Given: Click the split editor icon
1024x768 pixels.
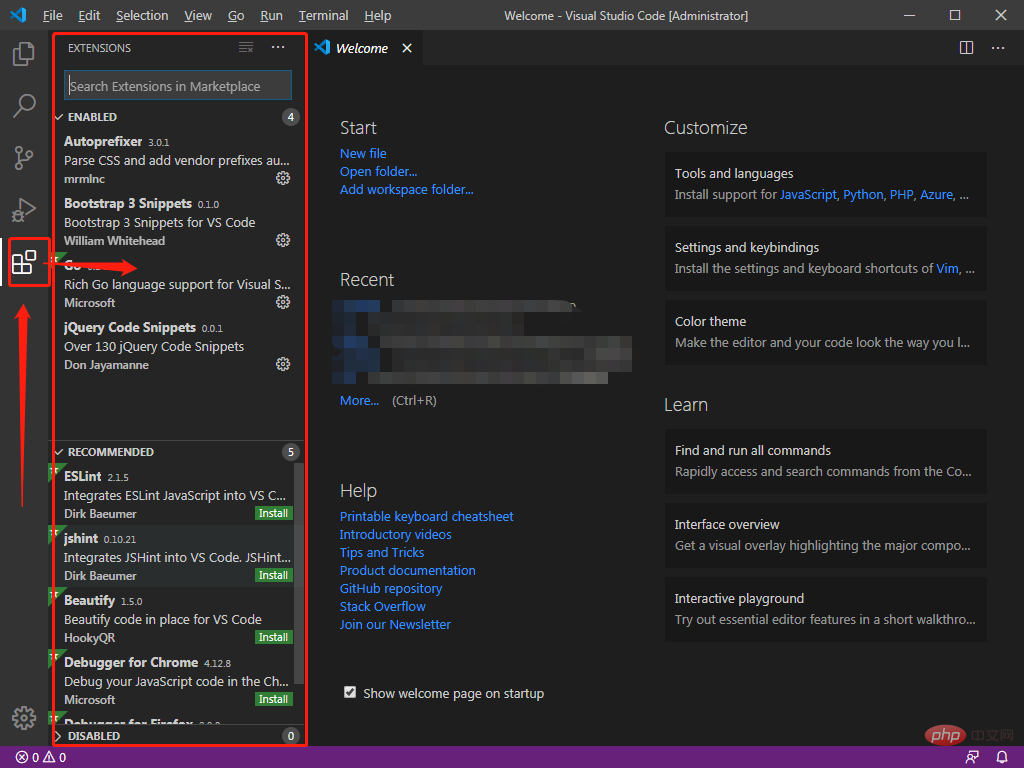Looking at the screenshot, I should (x=966, y=48).
